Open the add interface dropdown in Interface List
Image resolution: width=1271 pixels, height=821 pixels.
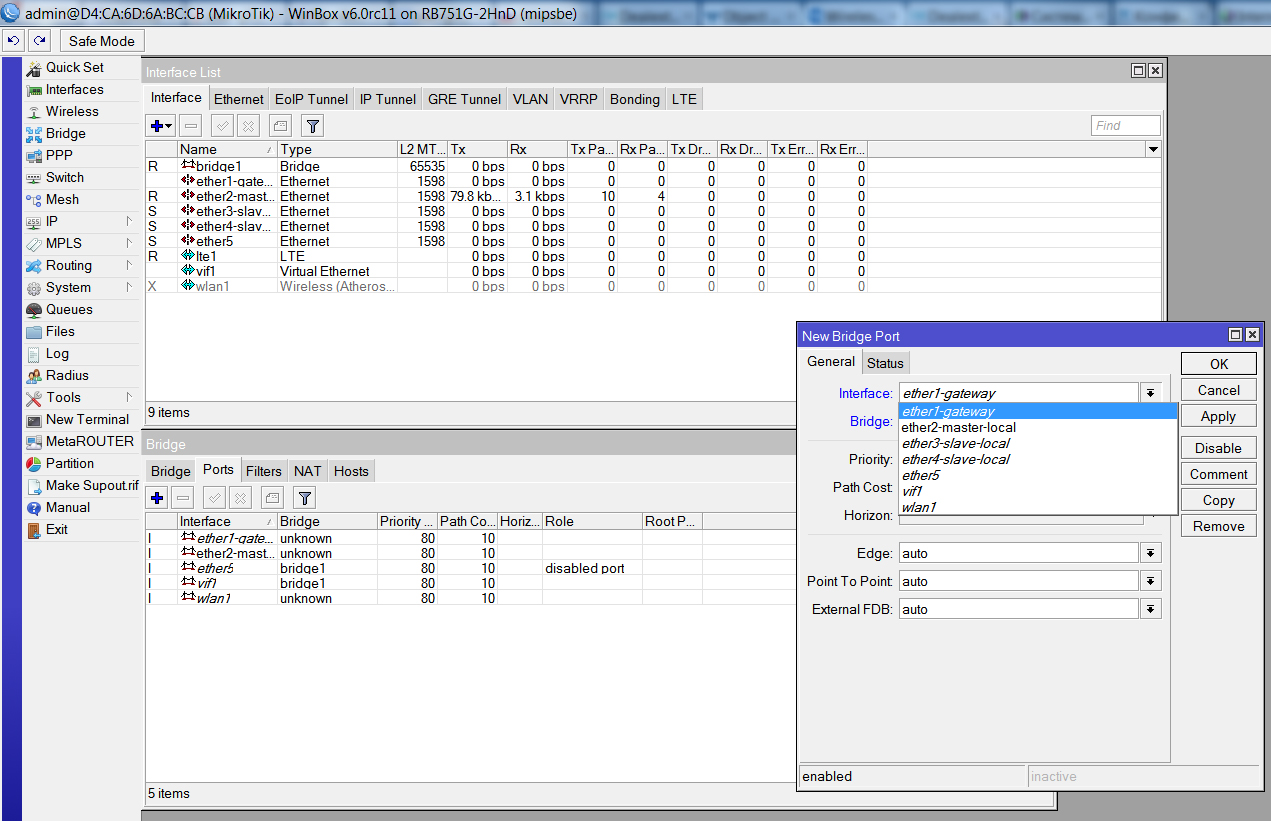[x=161, y=126]
